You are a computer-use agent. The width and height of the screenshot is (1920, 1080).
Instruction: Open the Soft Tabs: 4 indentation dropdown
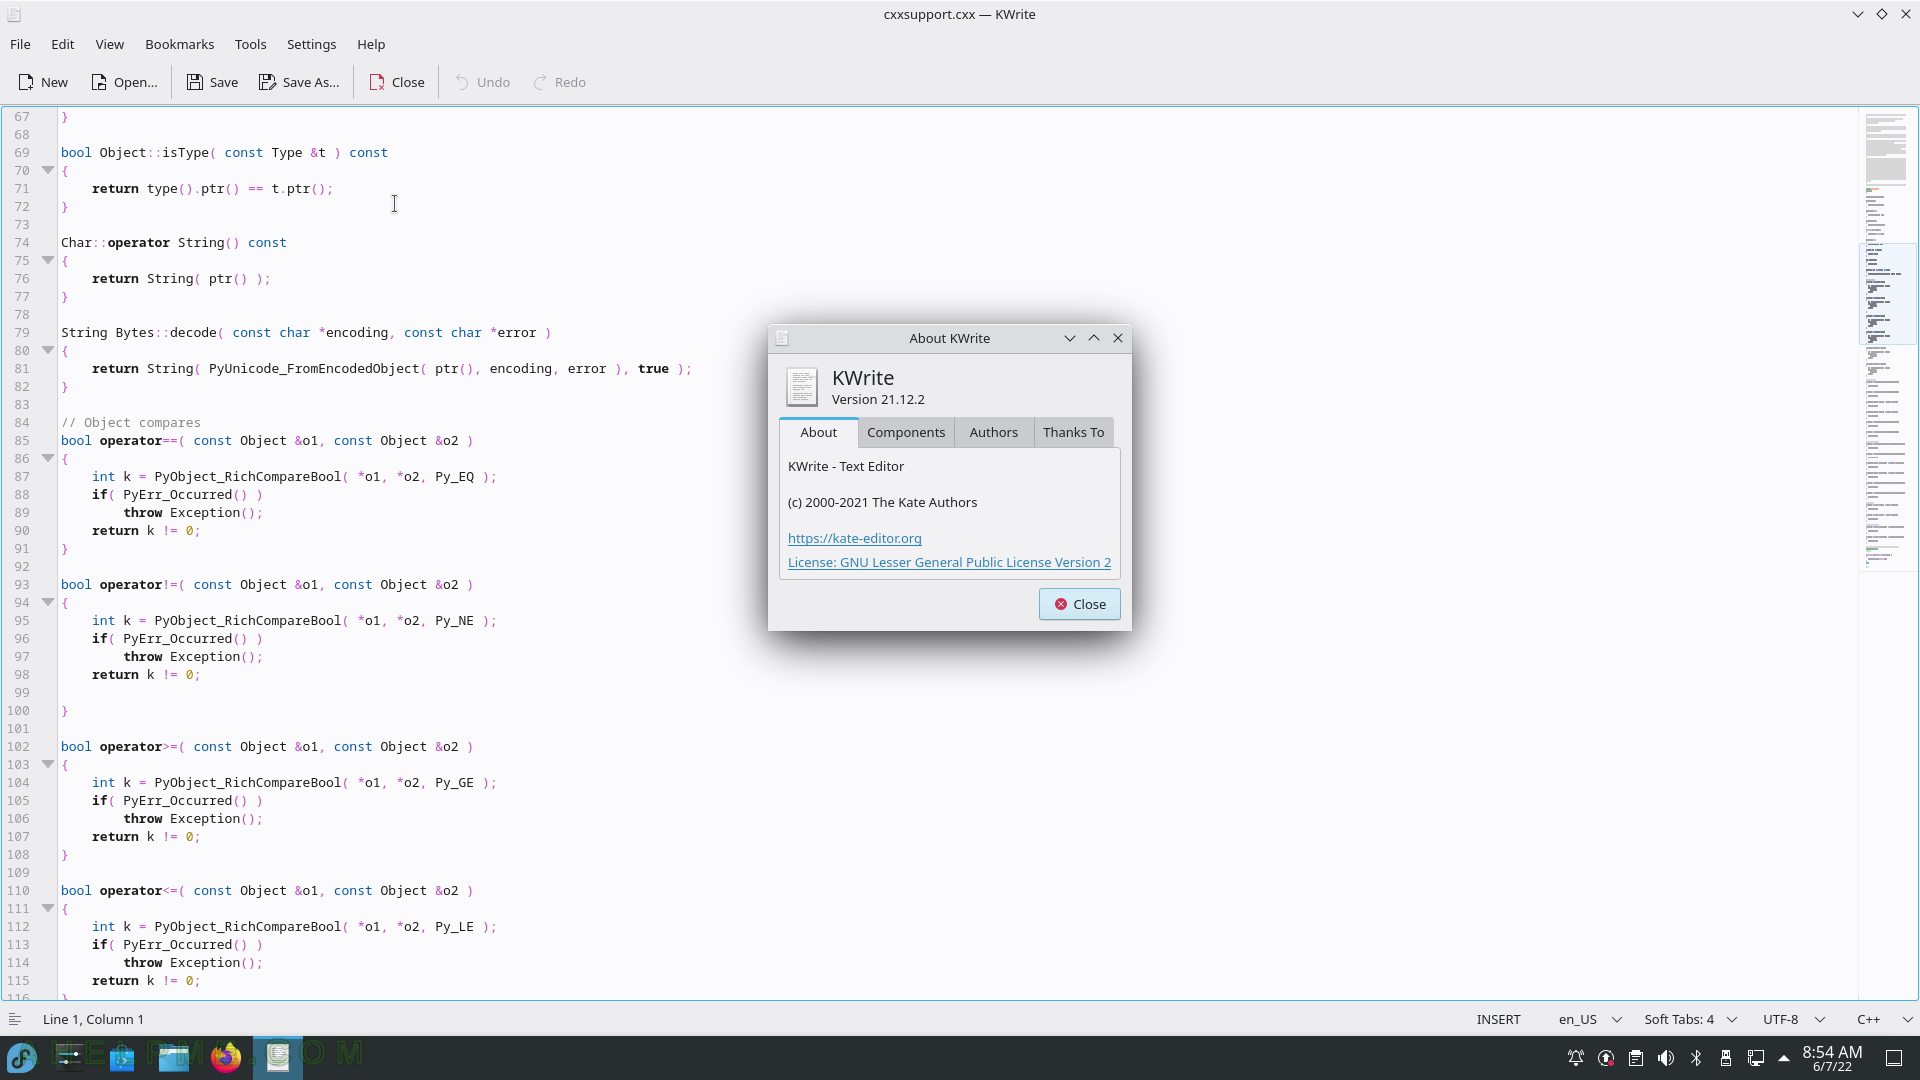point(1690,1019)
